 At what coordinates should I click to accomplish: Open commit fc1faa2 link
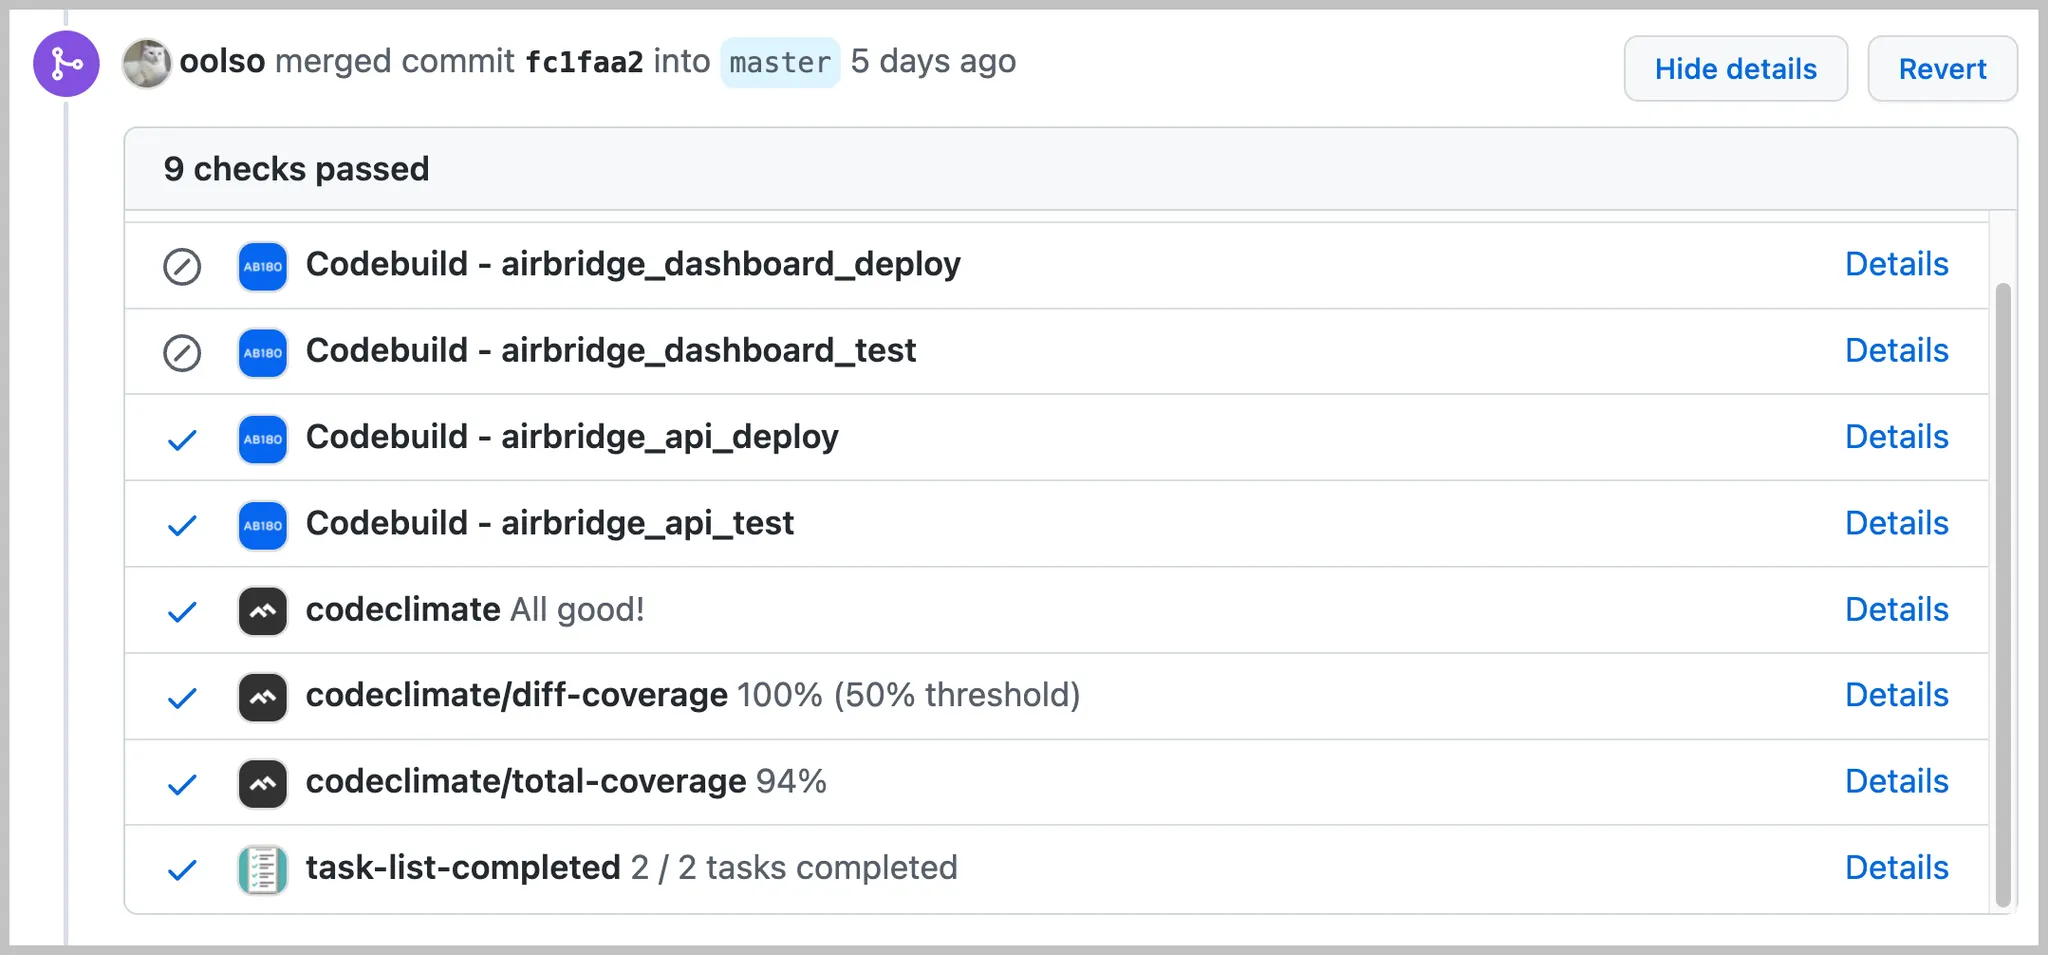click(584, 62)
